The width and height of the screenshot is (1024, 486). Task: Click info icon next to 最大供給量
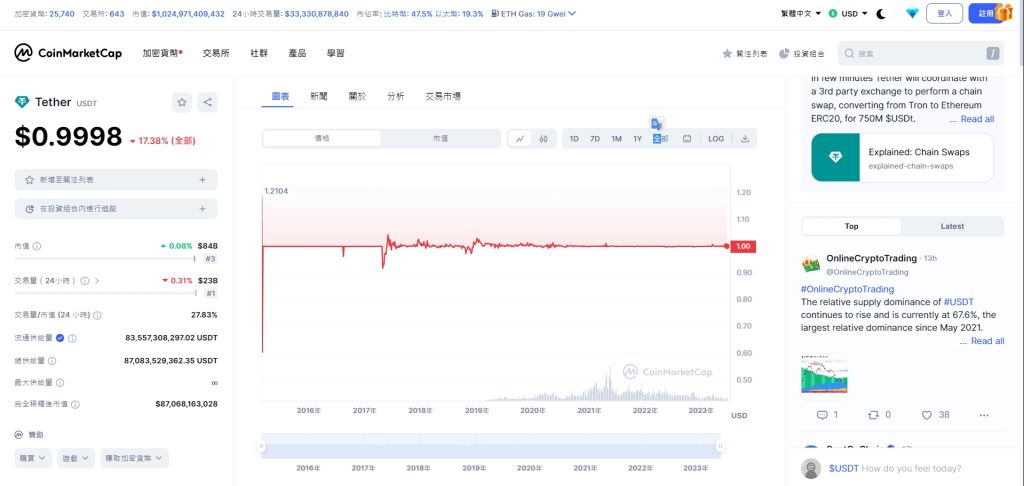coord(59,383)
